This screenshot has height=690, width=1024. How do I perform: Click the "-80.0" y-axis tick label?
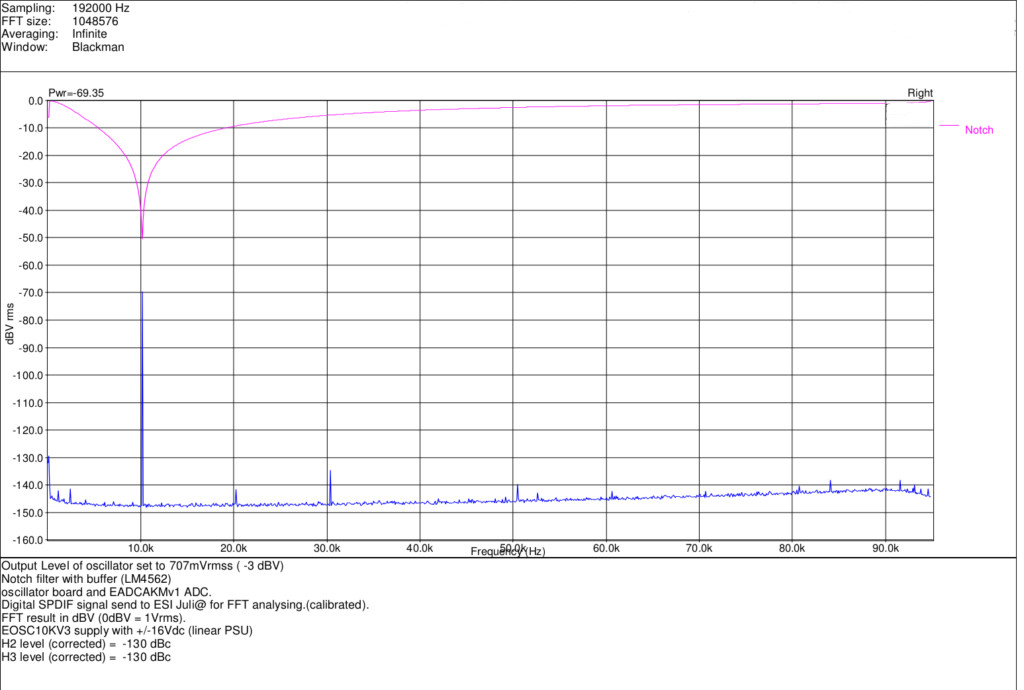(31, 321)
